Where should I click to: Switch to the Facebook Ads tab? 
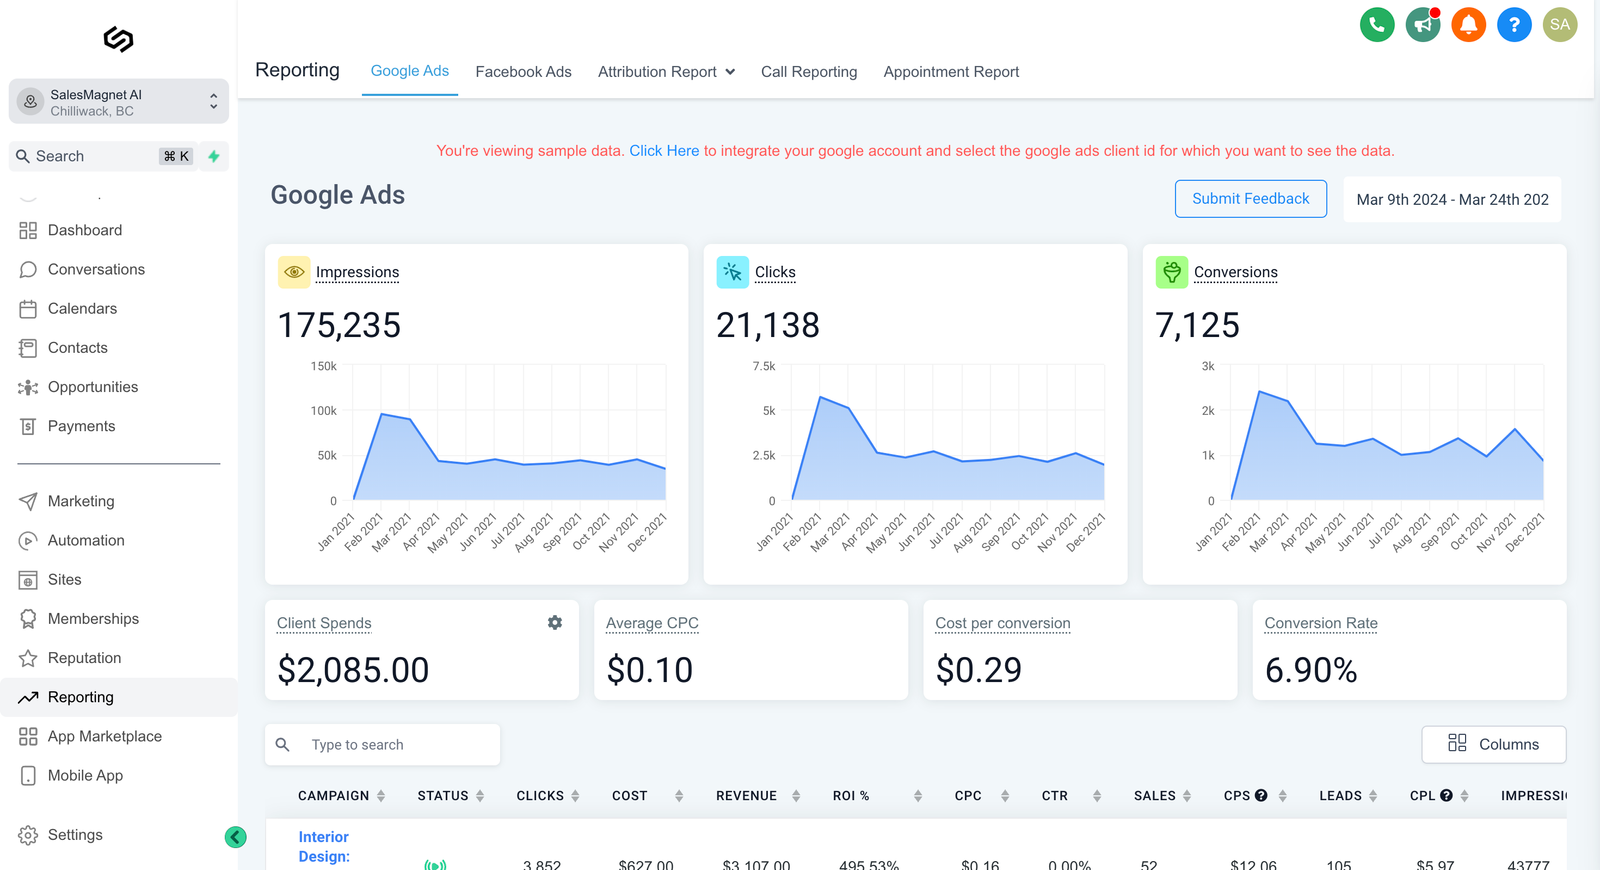(523, 72)
